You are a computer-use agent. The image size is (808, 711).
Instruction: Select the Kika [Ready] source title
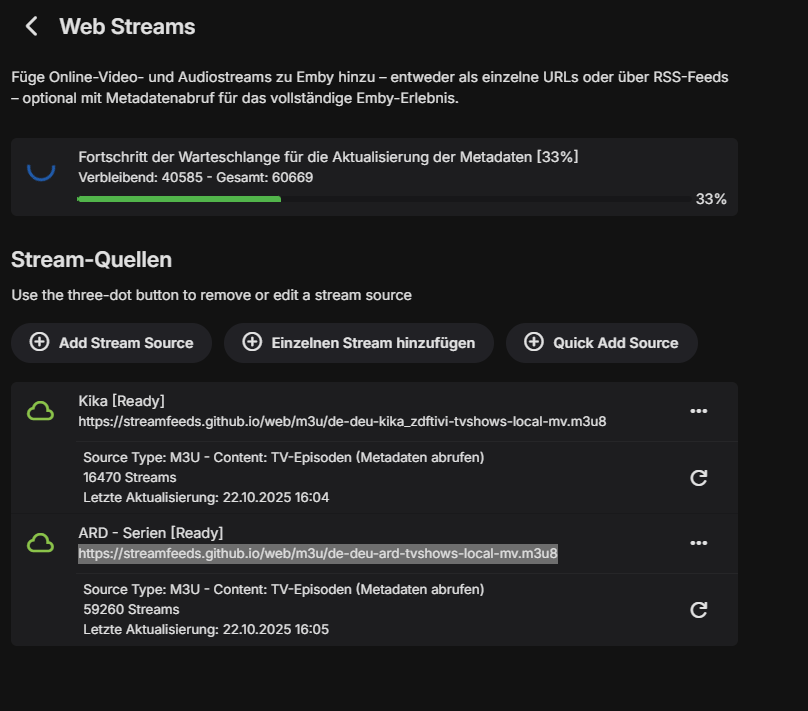(122, 401)
